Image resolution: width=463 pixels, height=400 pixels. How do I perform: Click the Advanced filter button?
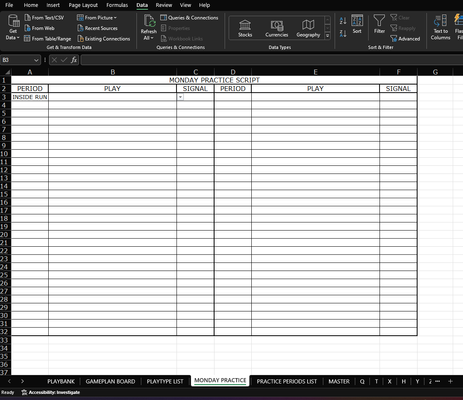point(405,39)
